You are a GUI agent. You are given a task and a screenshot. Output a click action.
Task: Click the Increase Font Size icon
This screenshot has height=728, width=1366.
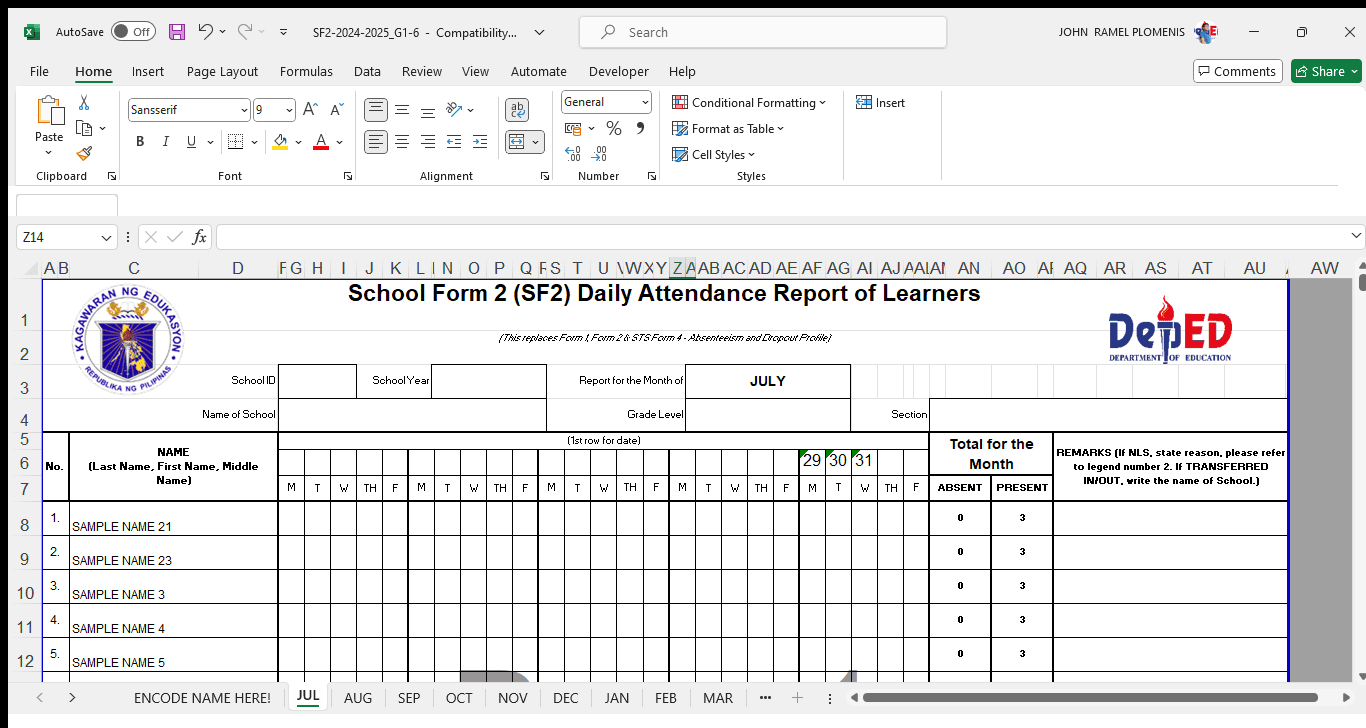[310, 110]
